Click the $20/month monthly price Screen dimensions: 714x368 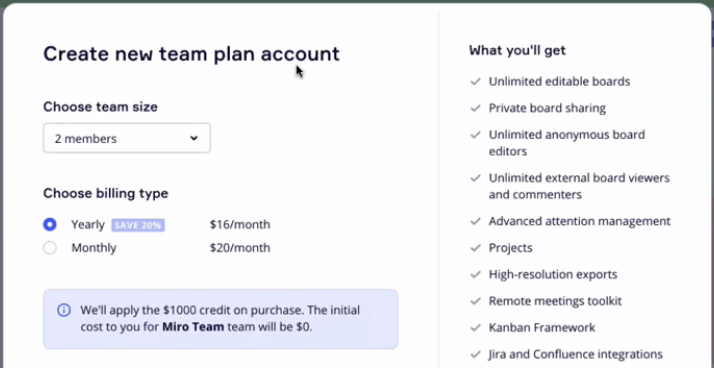(x=240, y=248)
